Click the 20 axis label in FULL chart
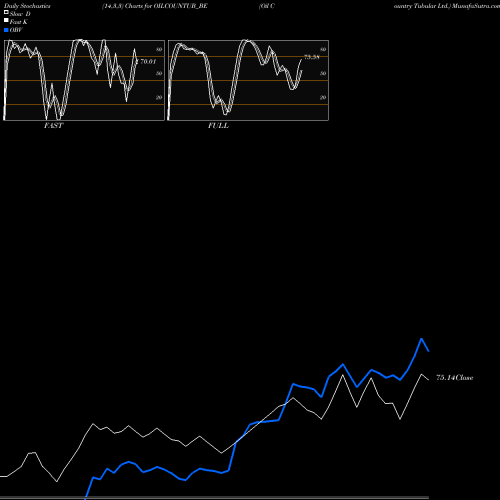This screenshot has width=500, height=500. point(323,97)
